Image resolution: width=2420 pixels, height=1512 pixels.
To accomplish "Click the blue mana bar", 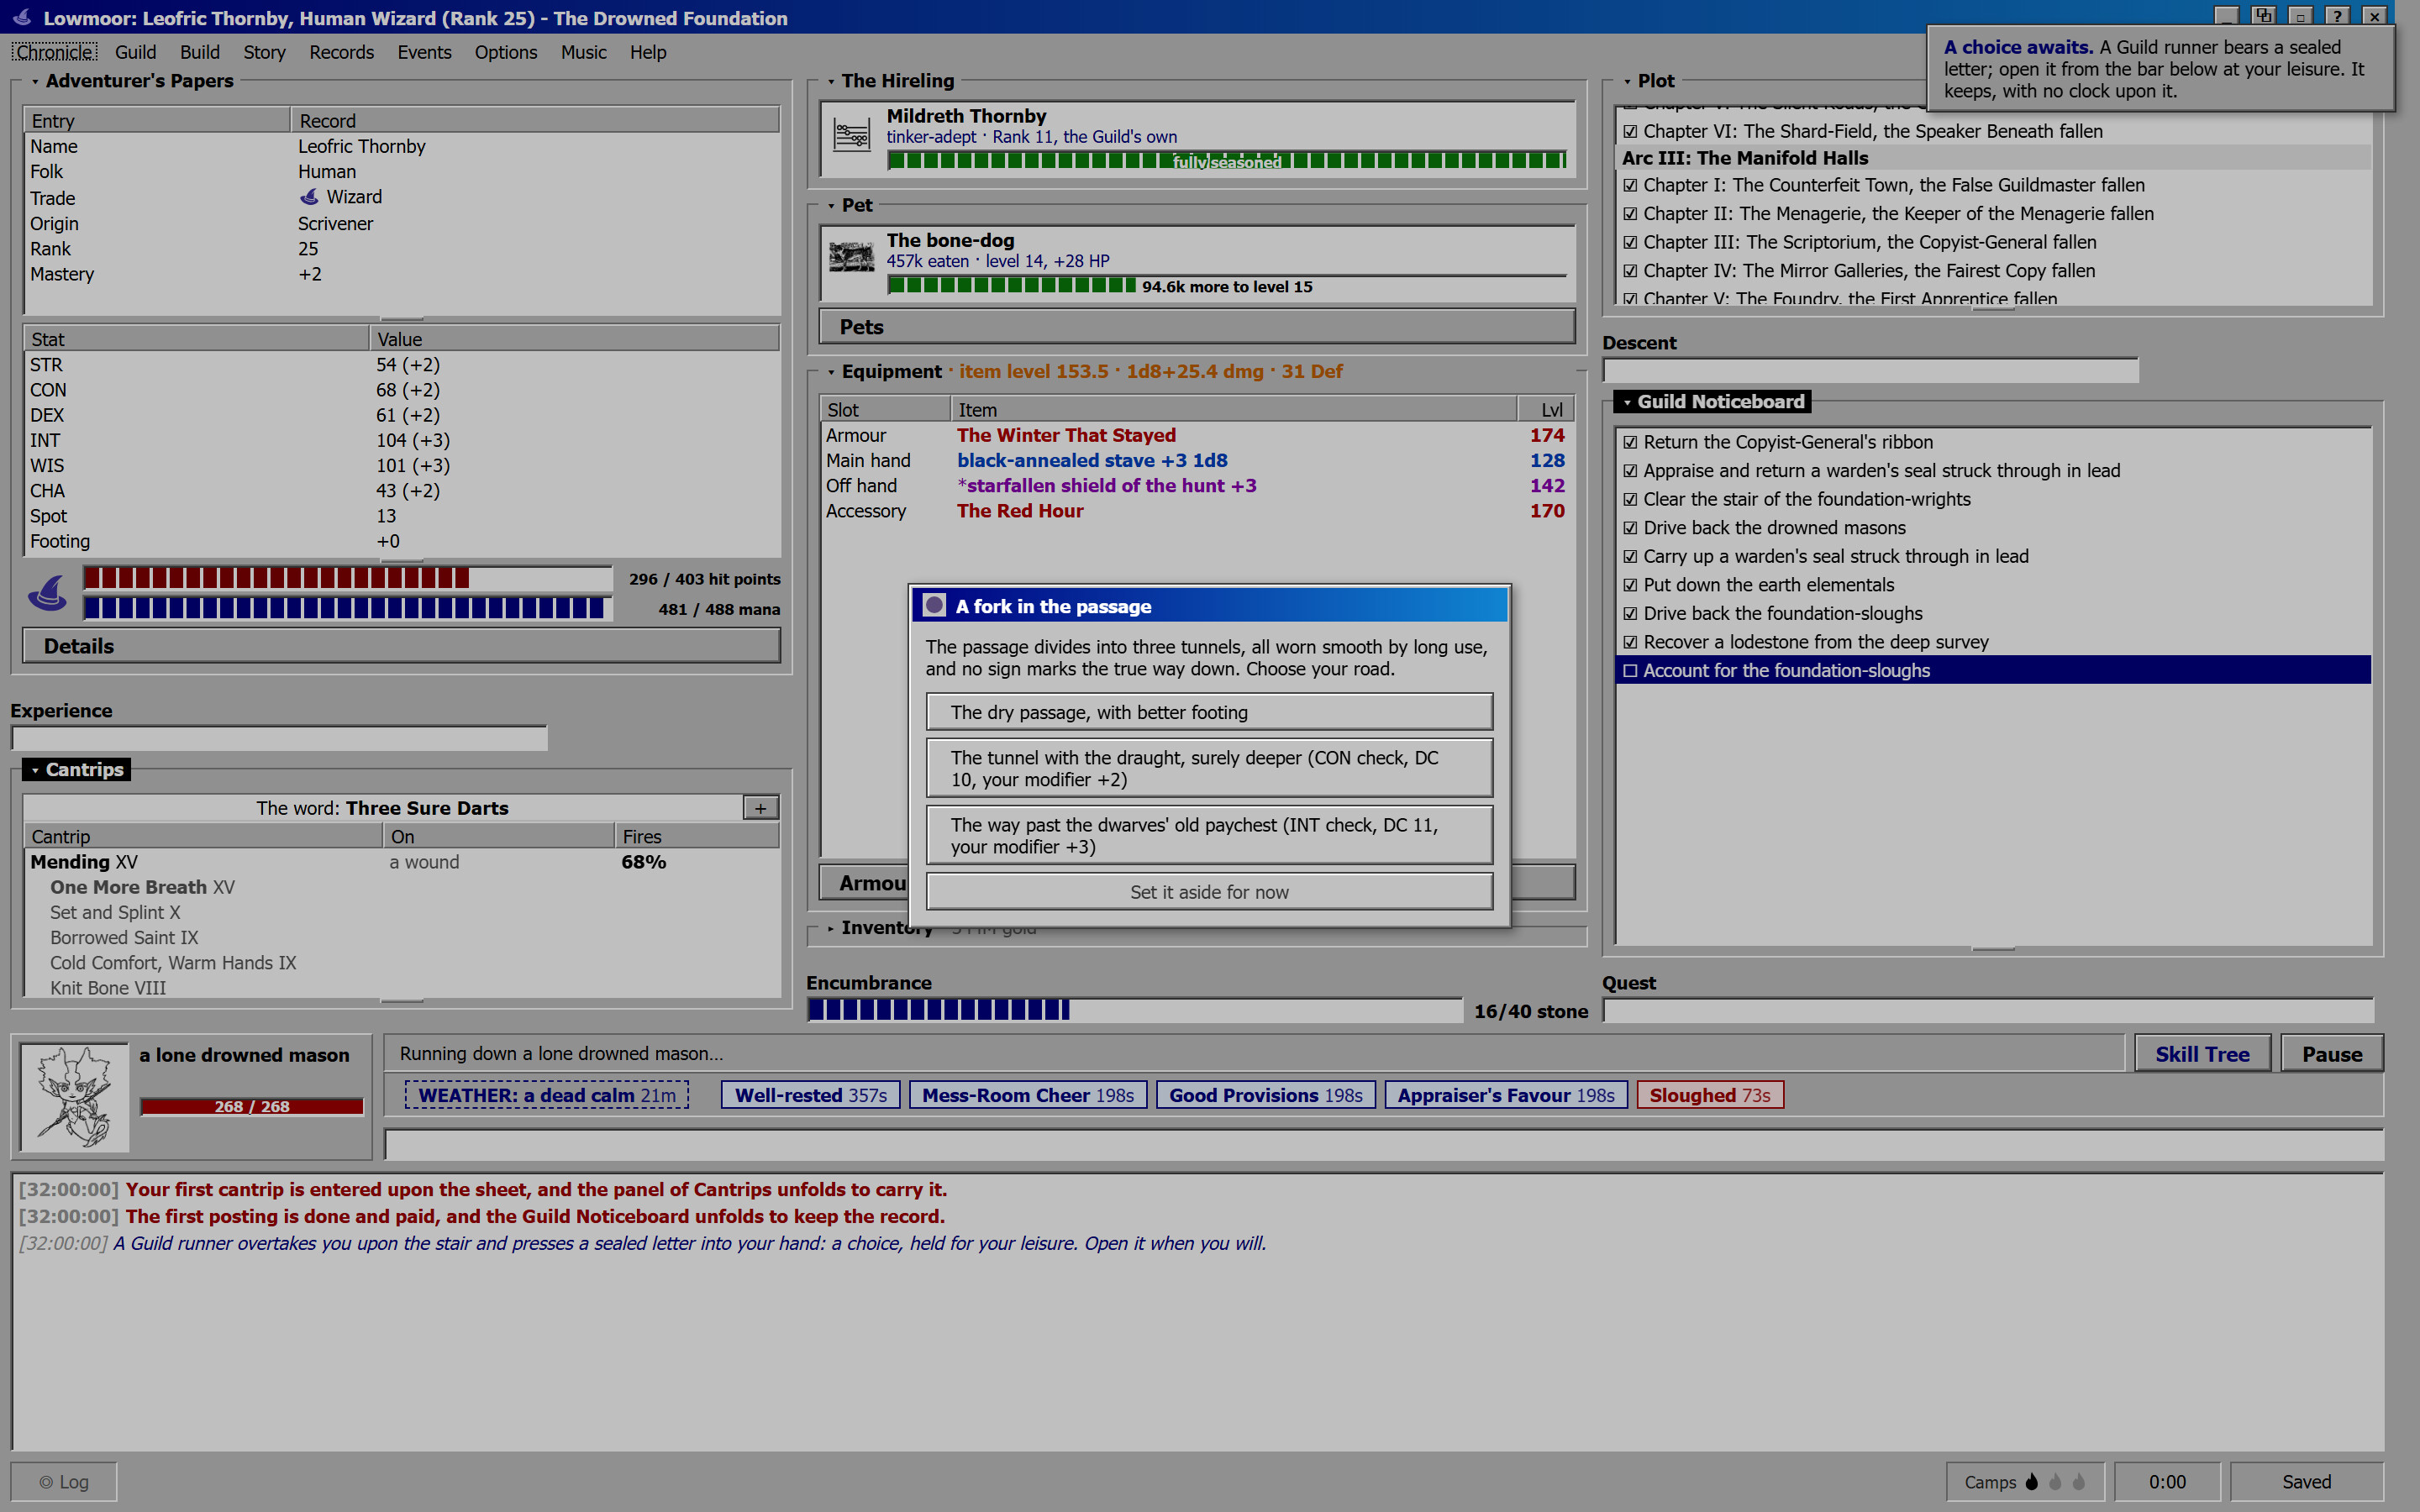I will coord(347,608).
